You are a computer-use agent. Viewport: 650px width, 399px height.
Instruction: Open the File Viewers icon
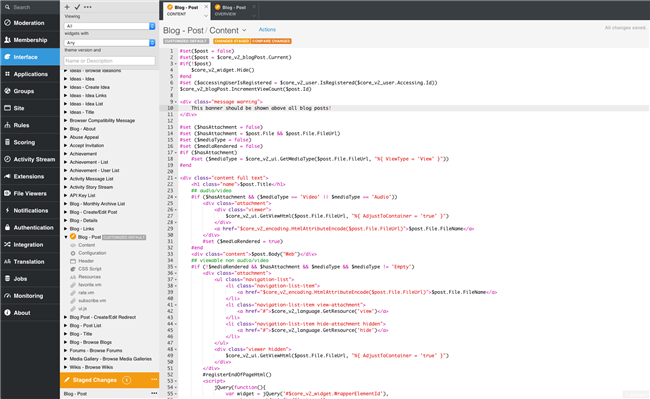point(7,193)
